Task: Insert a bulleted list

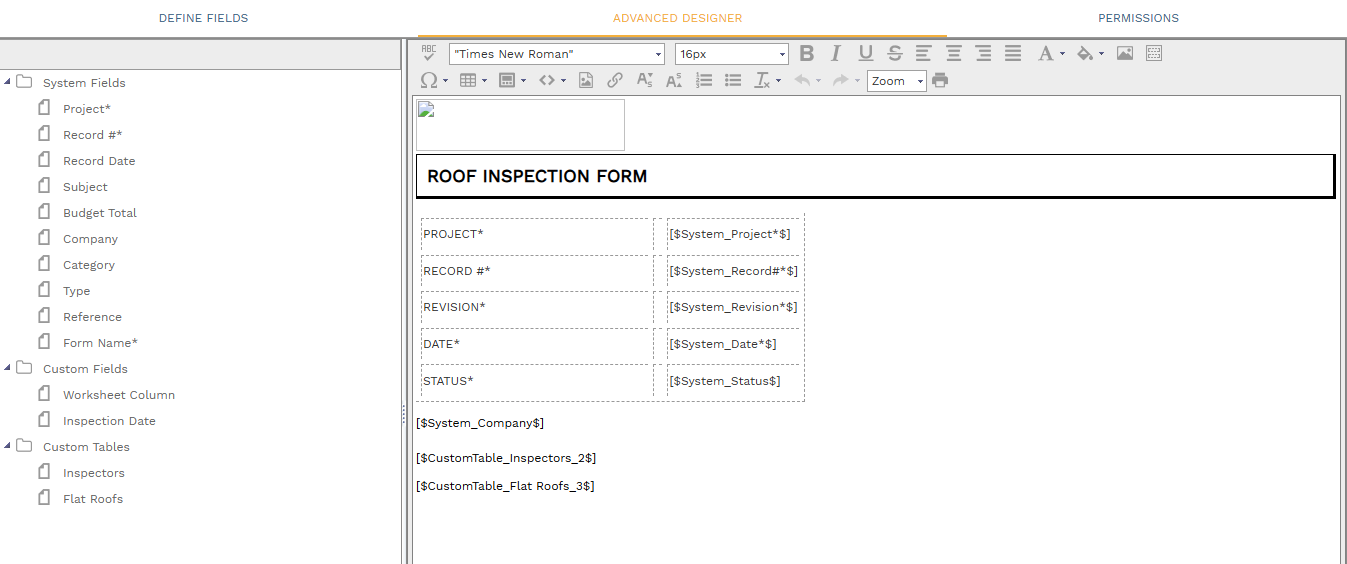Action: tap(733, 81)
